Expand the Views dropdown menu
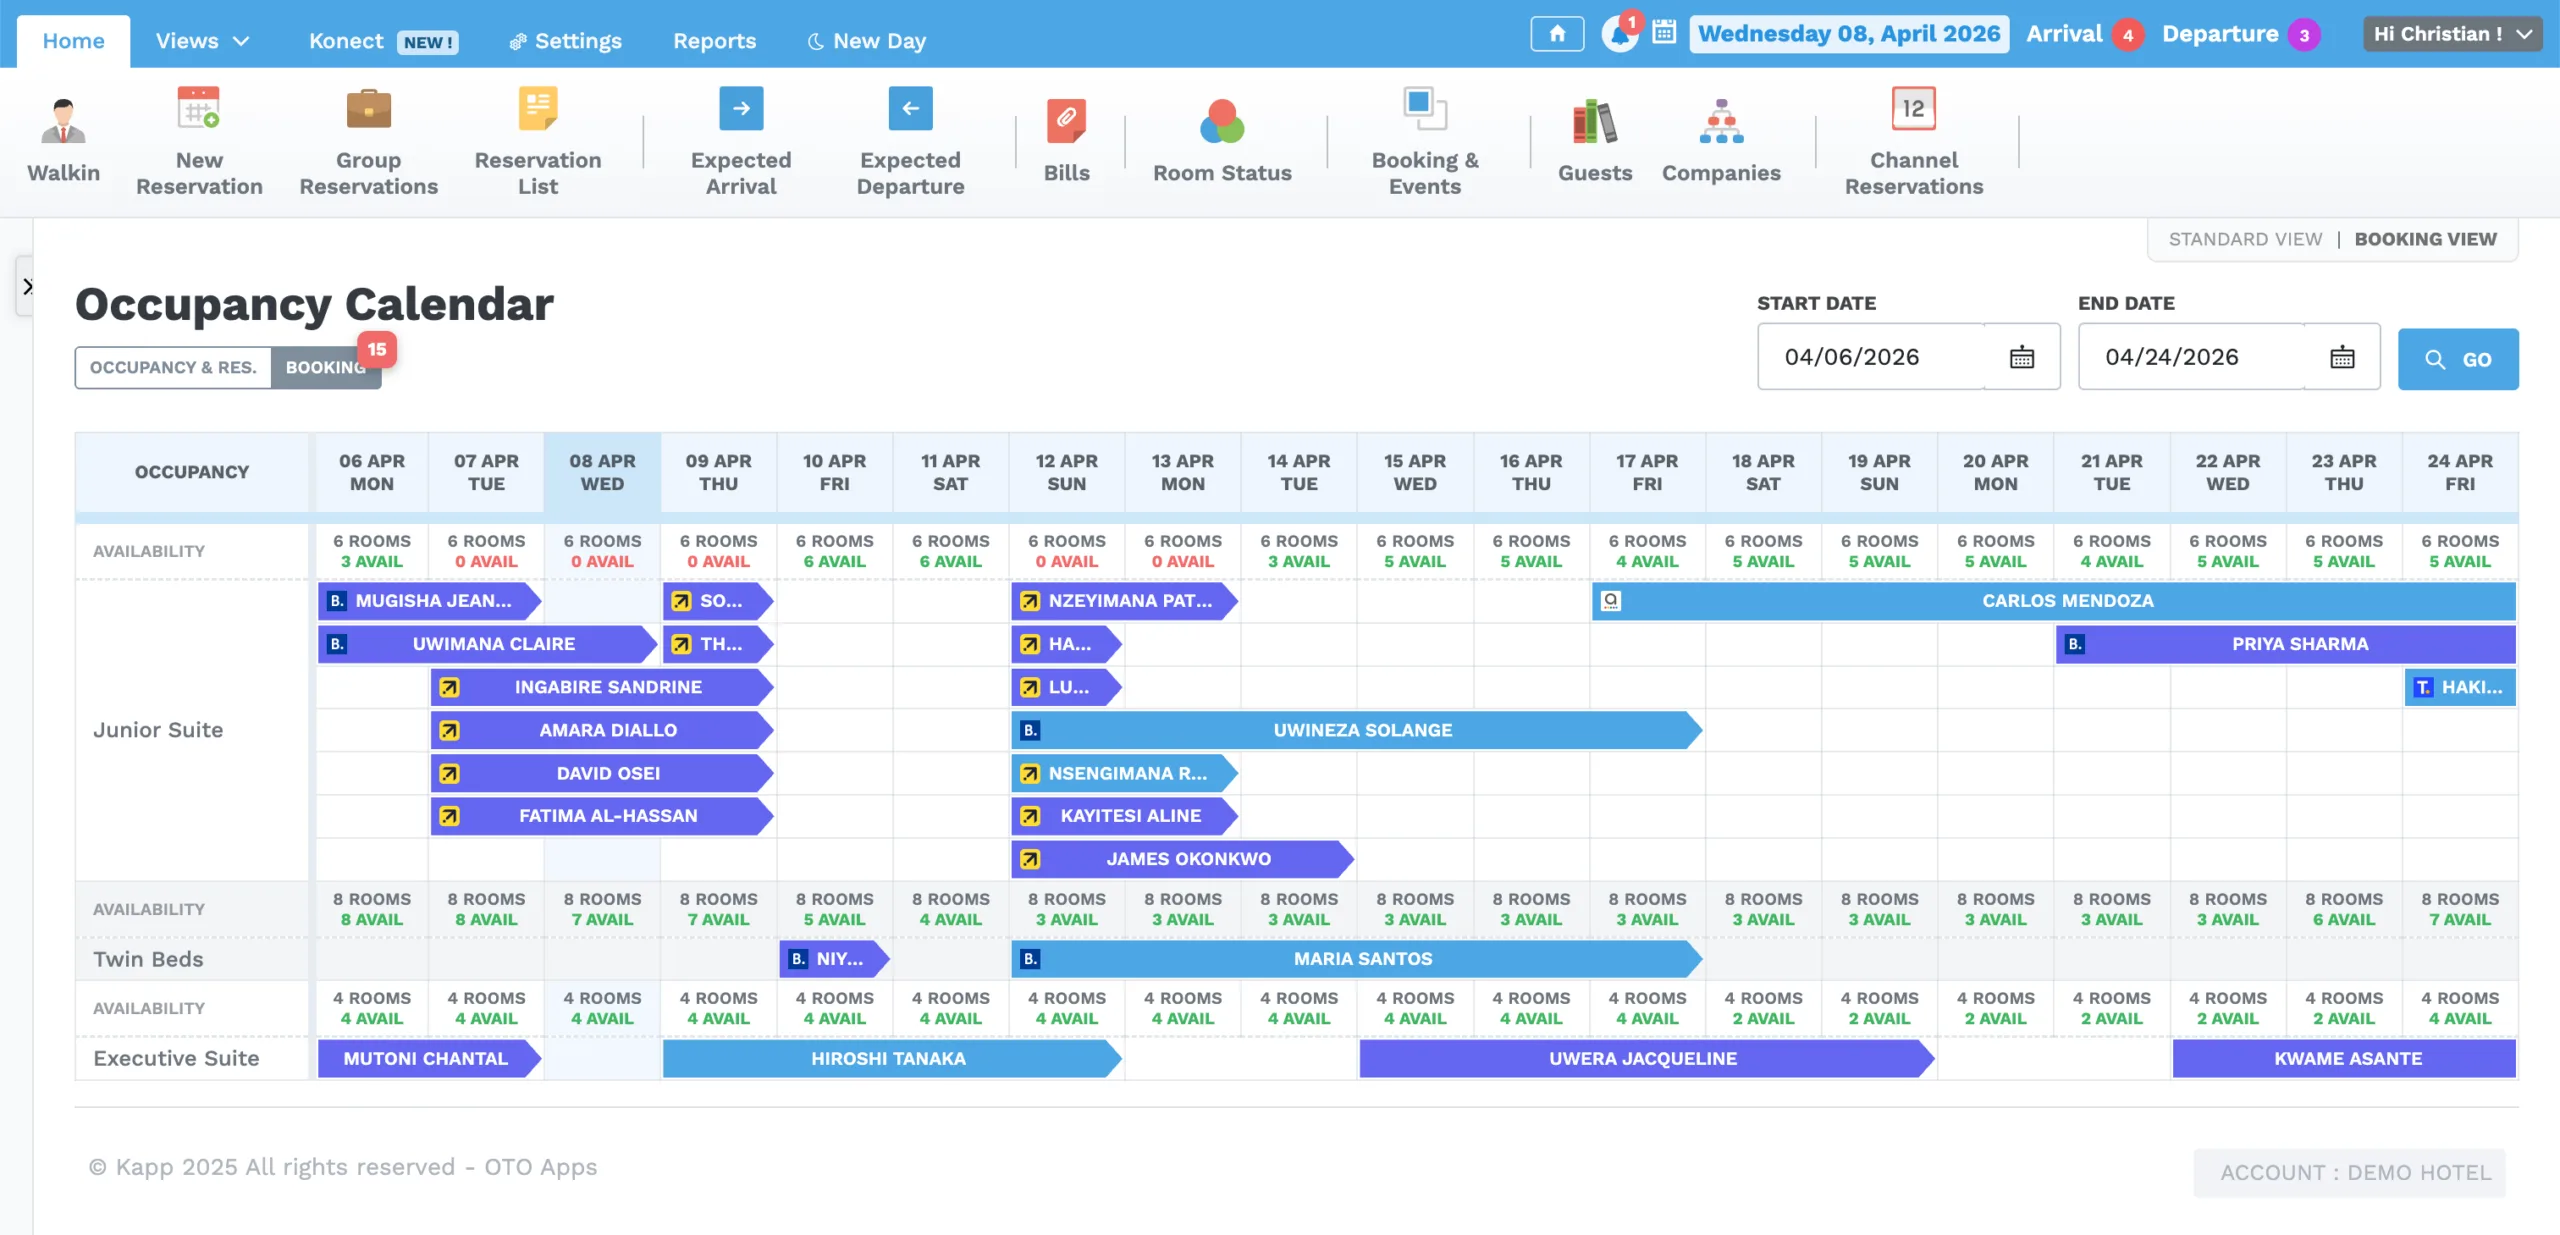 coord(202,41)
